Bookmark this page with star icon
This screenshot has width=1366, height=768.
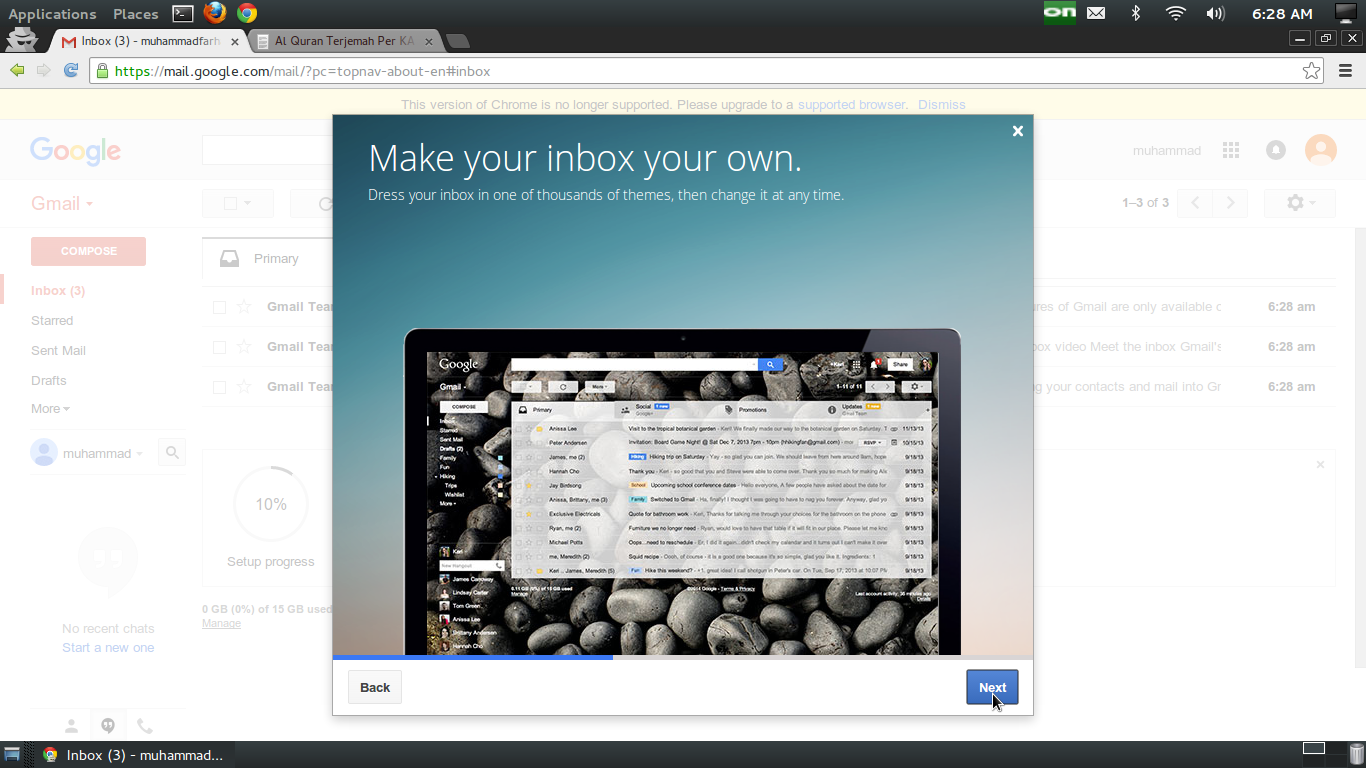click(1311, 71)
